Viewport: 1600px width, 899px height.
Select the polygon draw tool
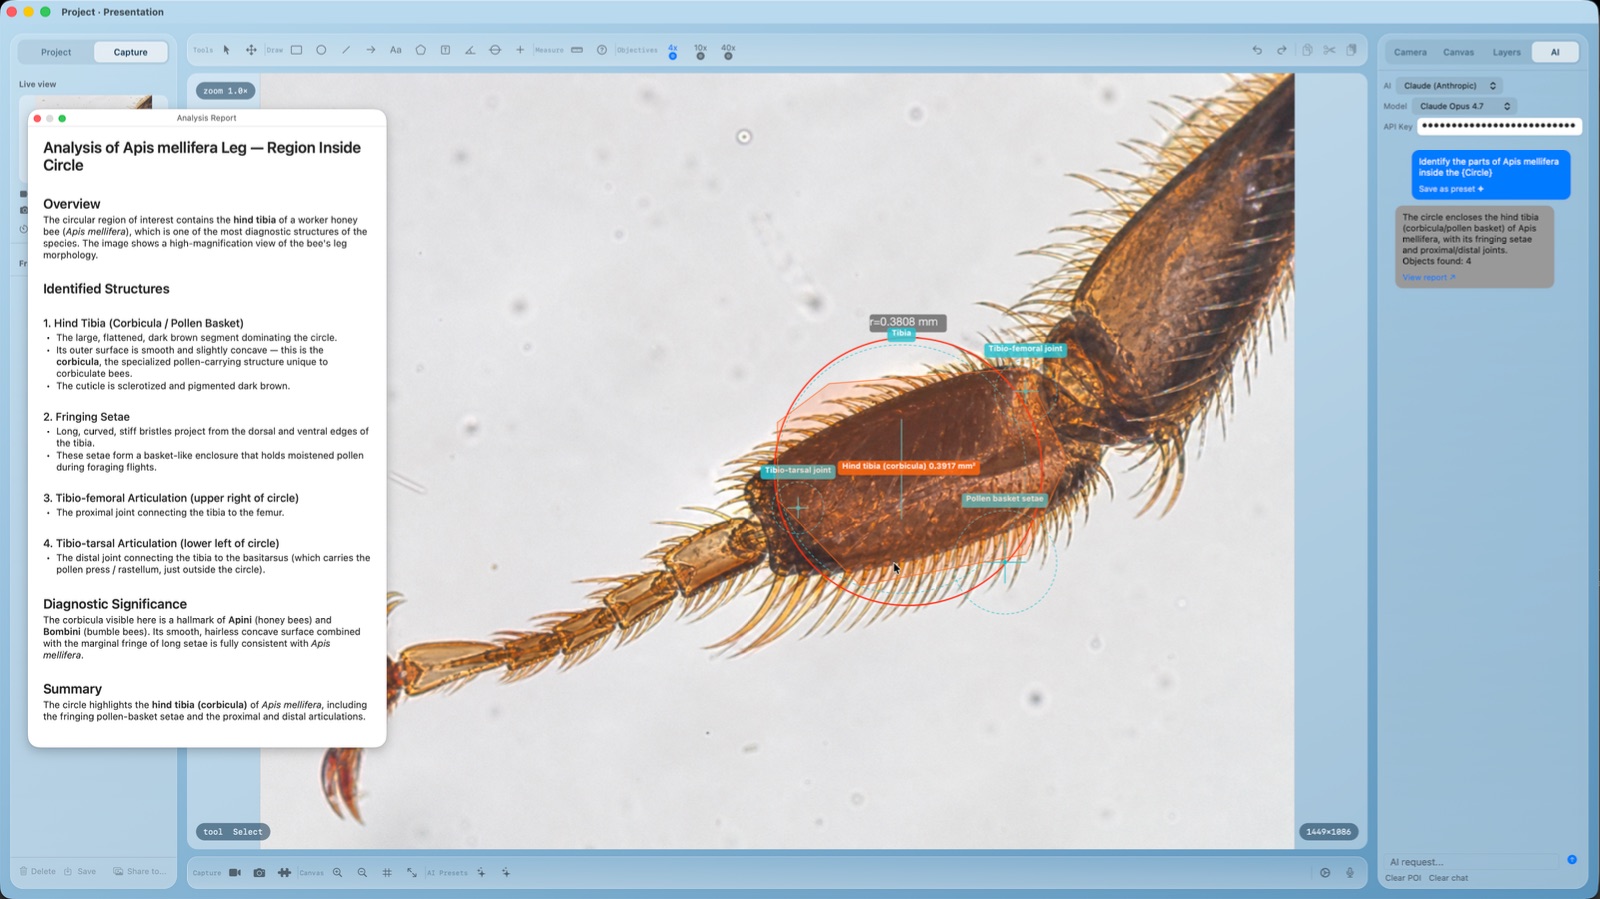420,50
